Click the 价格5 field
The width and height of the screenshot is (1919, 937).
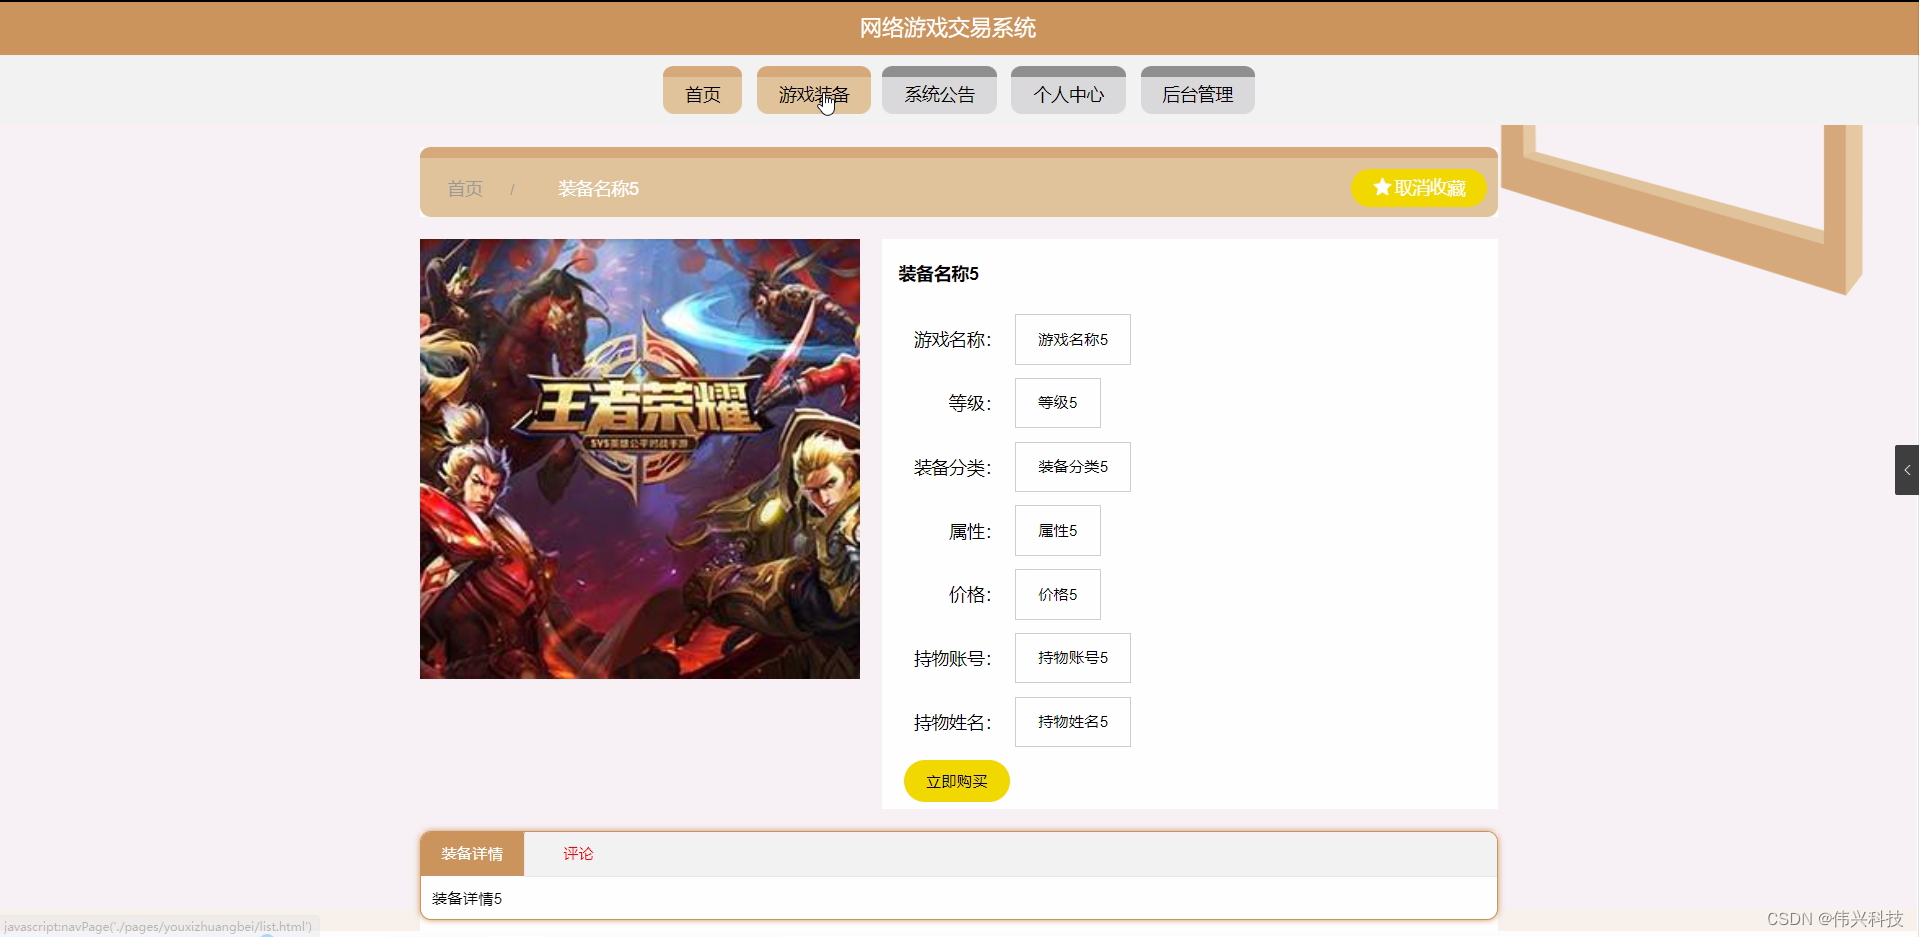click(1056, 594)
